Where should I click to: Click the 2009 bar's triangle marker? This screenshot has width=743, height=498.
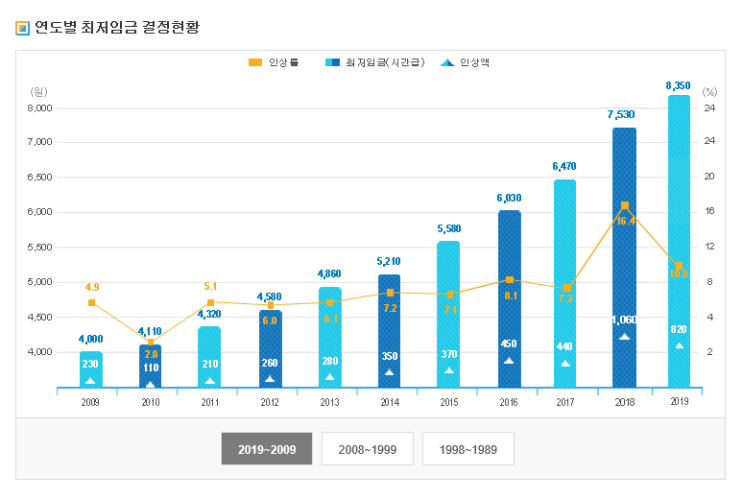[x=90, y=380]
